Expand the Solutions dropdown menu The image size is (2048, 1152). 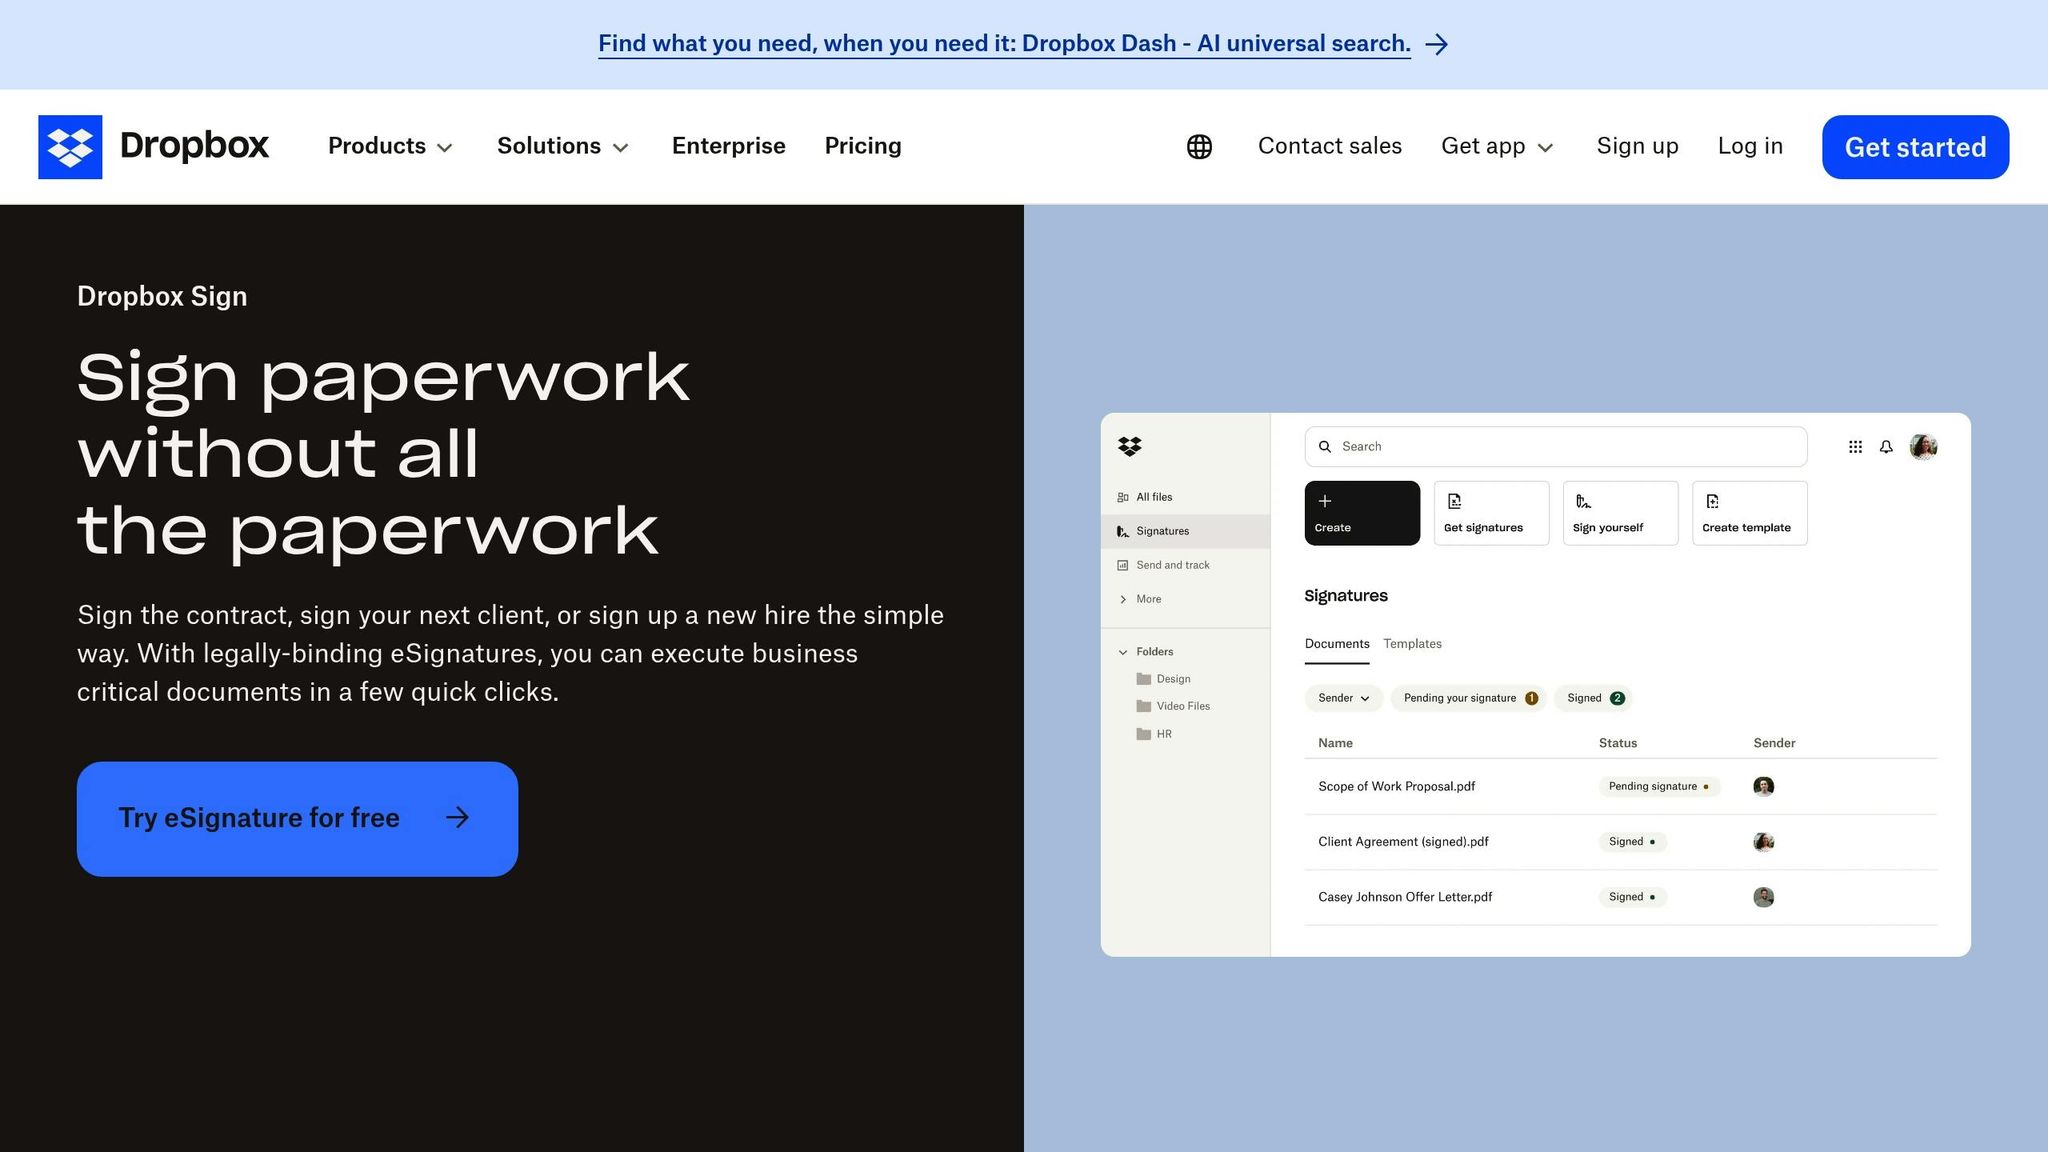click(562, 146)
